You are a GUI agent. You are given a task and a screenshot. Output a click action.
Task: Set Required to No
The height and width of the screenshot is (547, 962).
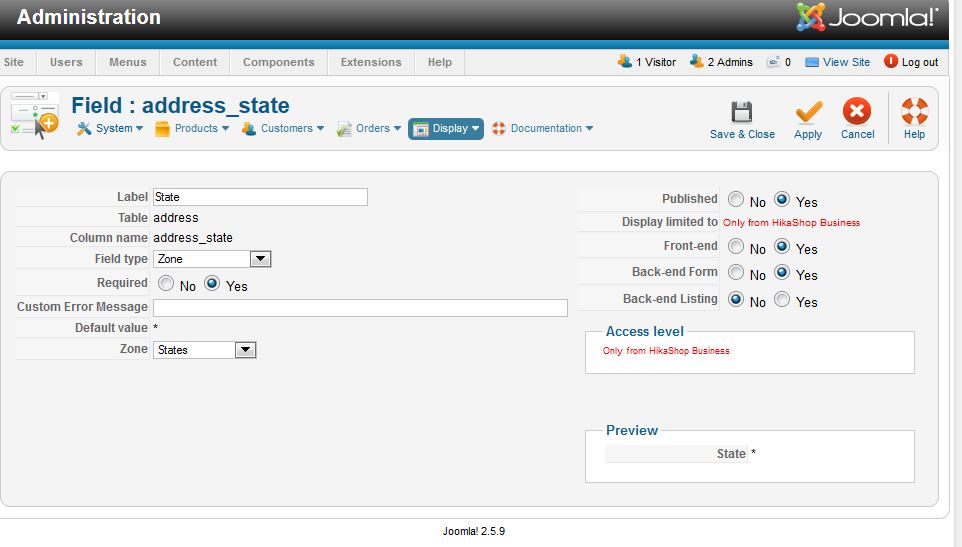pyautogui.click(x=166, y=283)
